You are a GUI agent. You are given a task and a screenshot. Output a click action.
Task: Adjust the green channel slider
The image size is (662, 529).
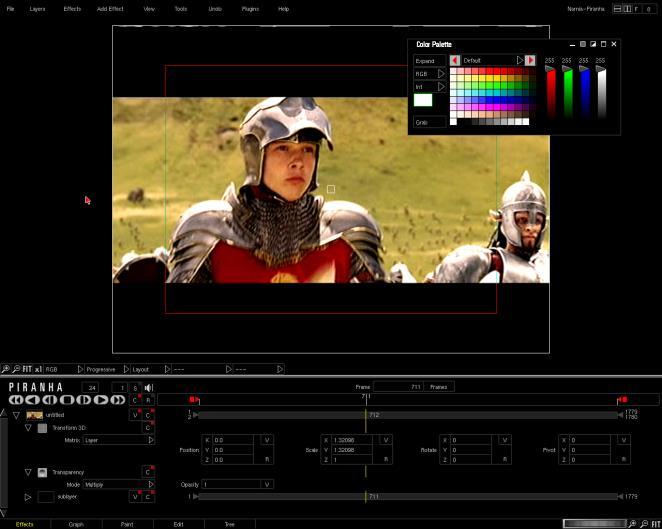[x=568, y=91]
